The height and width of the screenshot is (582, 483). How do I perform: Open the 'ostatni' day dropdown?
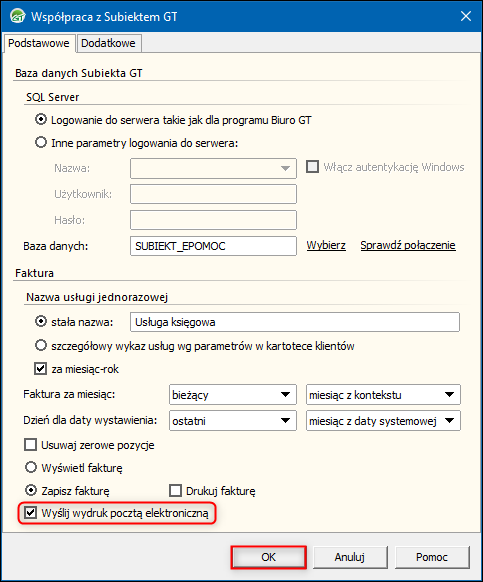[233, 421]
